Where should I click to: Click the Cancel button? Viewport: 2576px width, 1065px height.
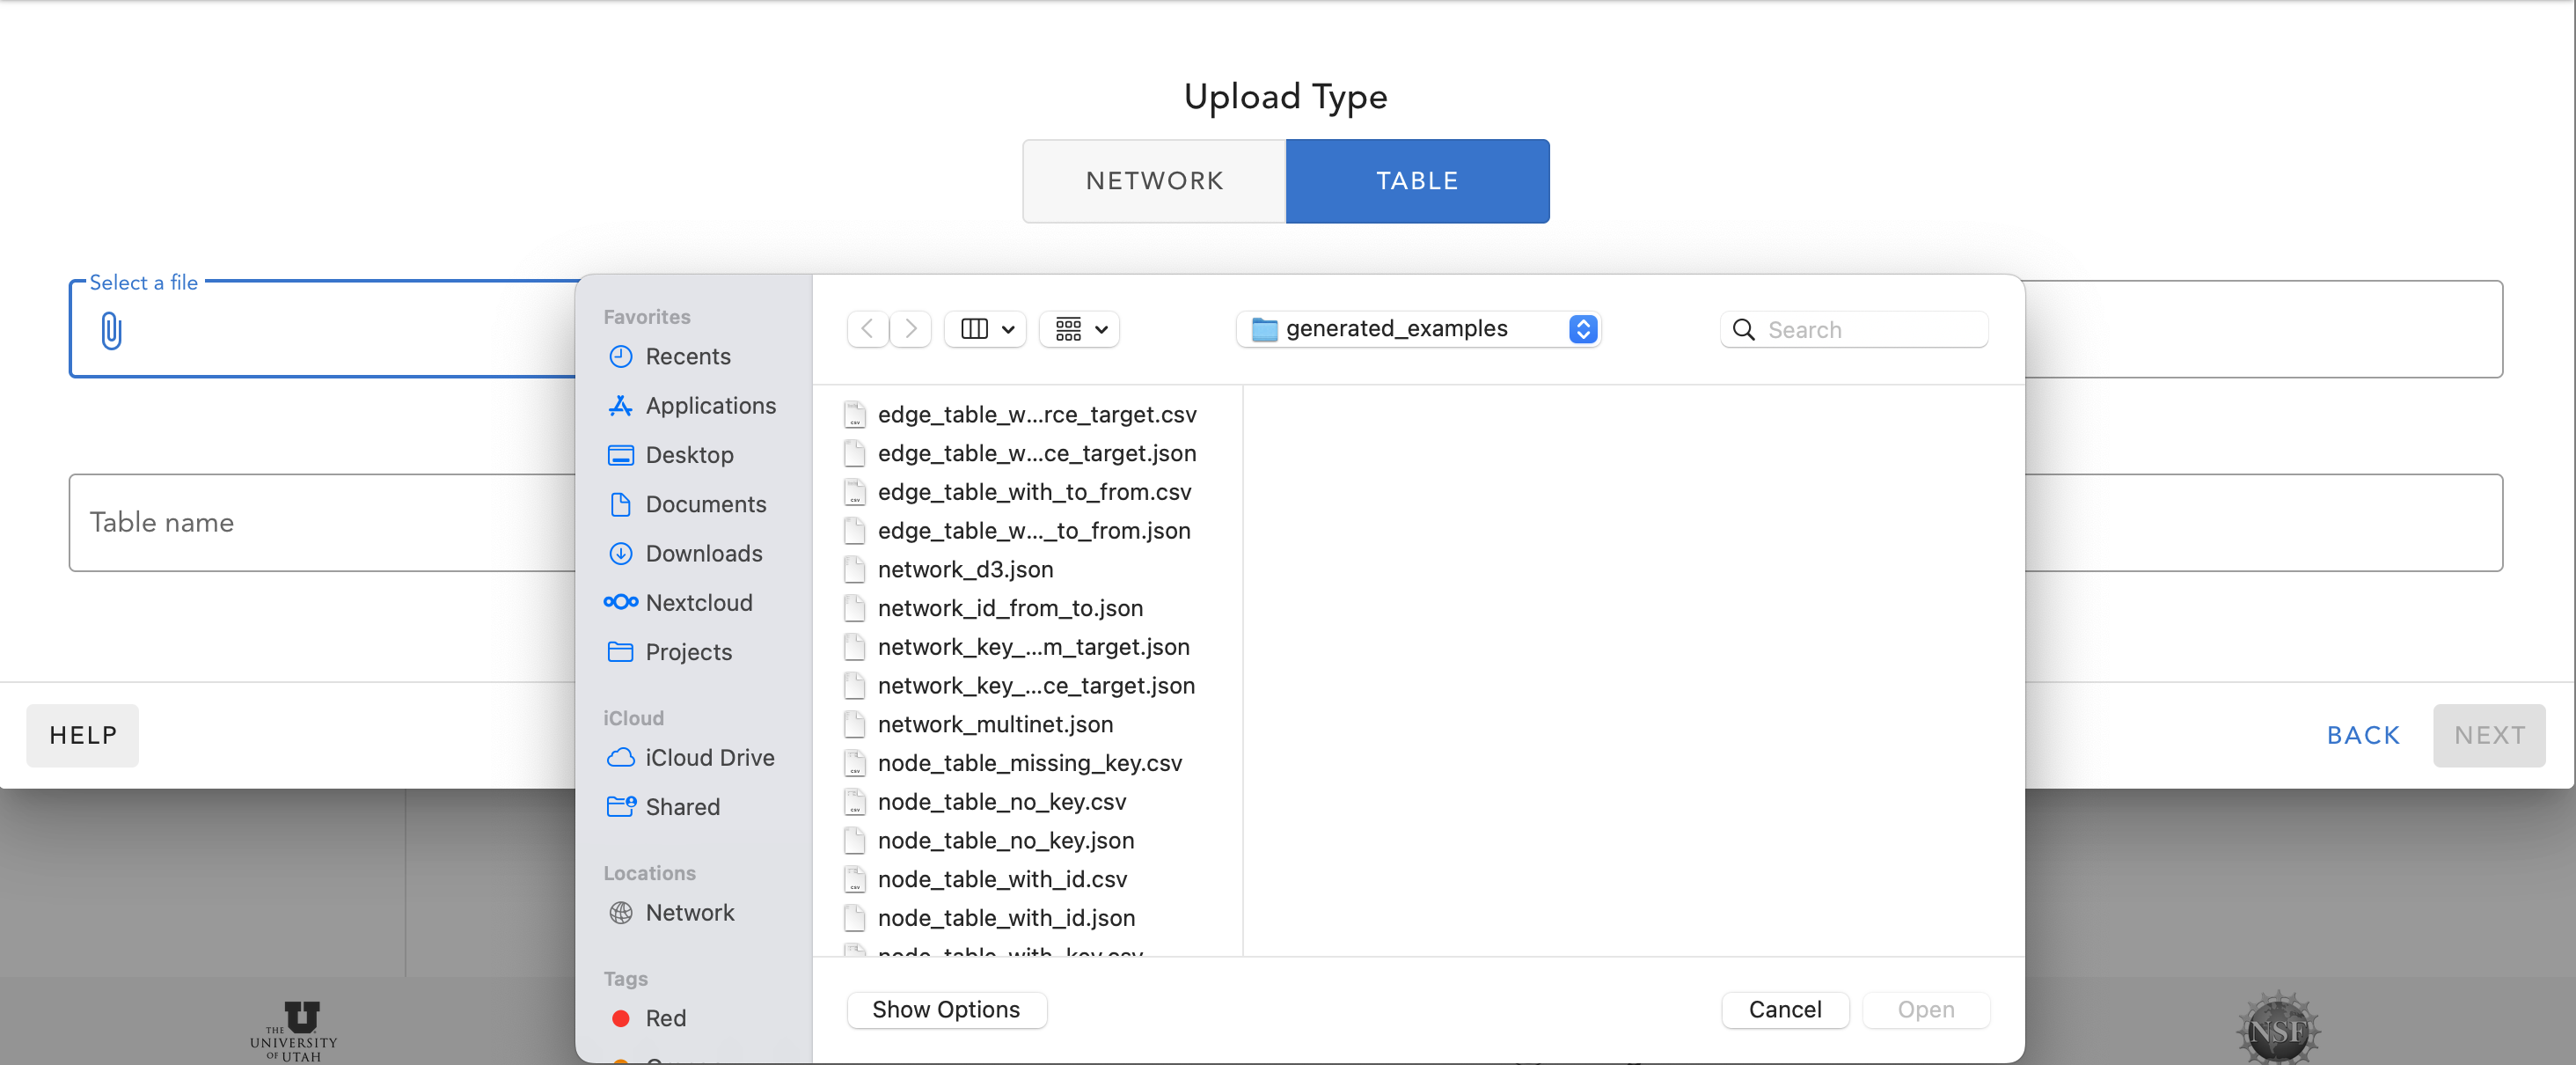click(1784, 1010)
